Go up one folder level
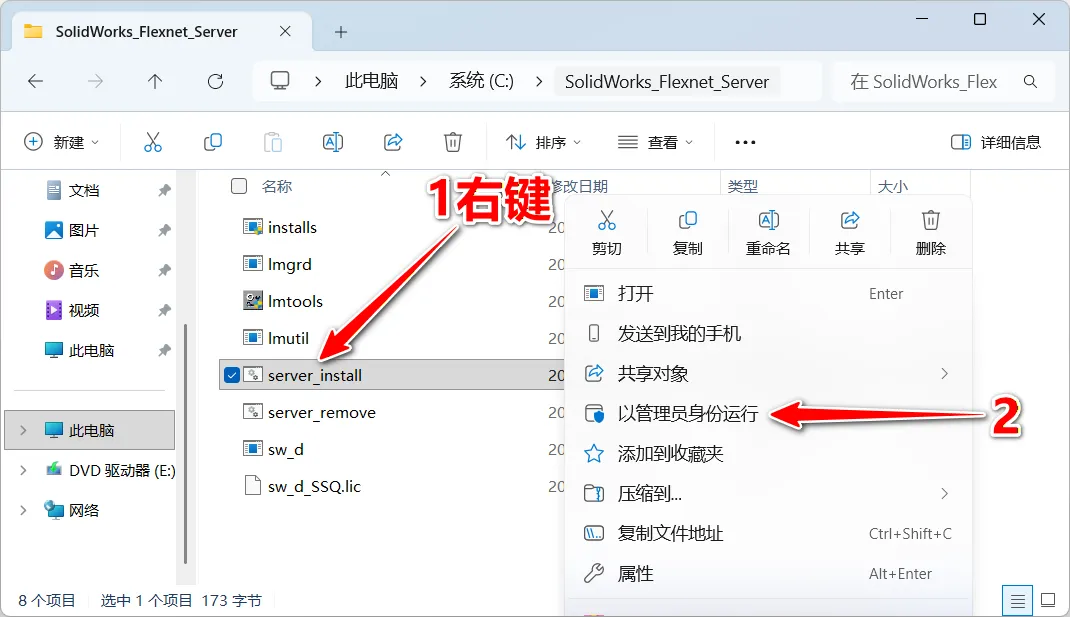This screenshot has height=617, width=1070. pyautogui.click(x=155, y=82)
